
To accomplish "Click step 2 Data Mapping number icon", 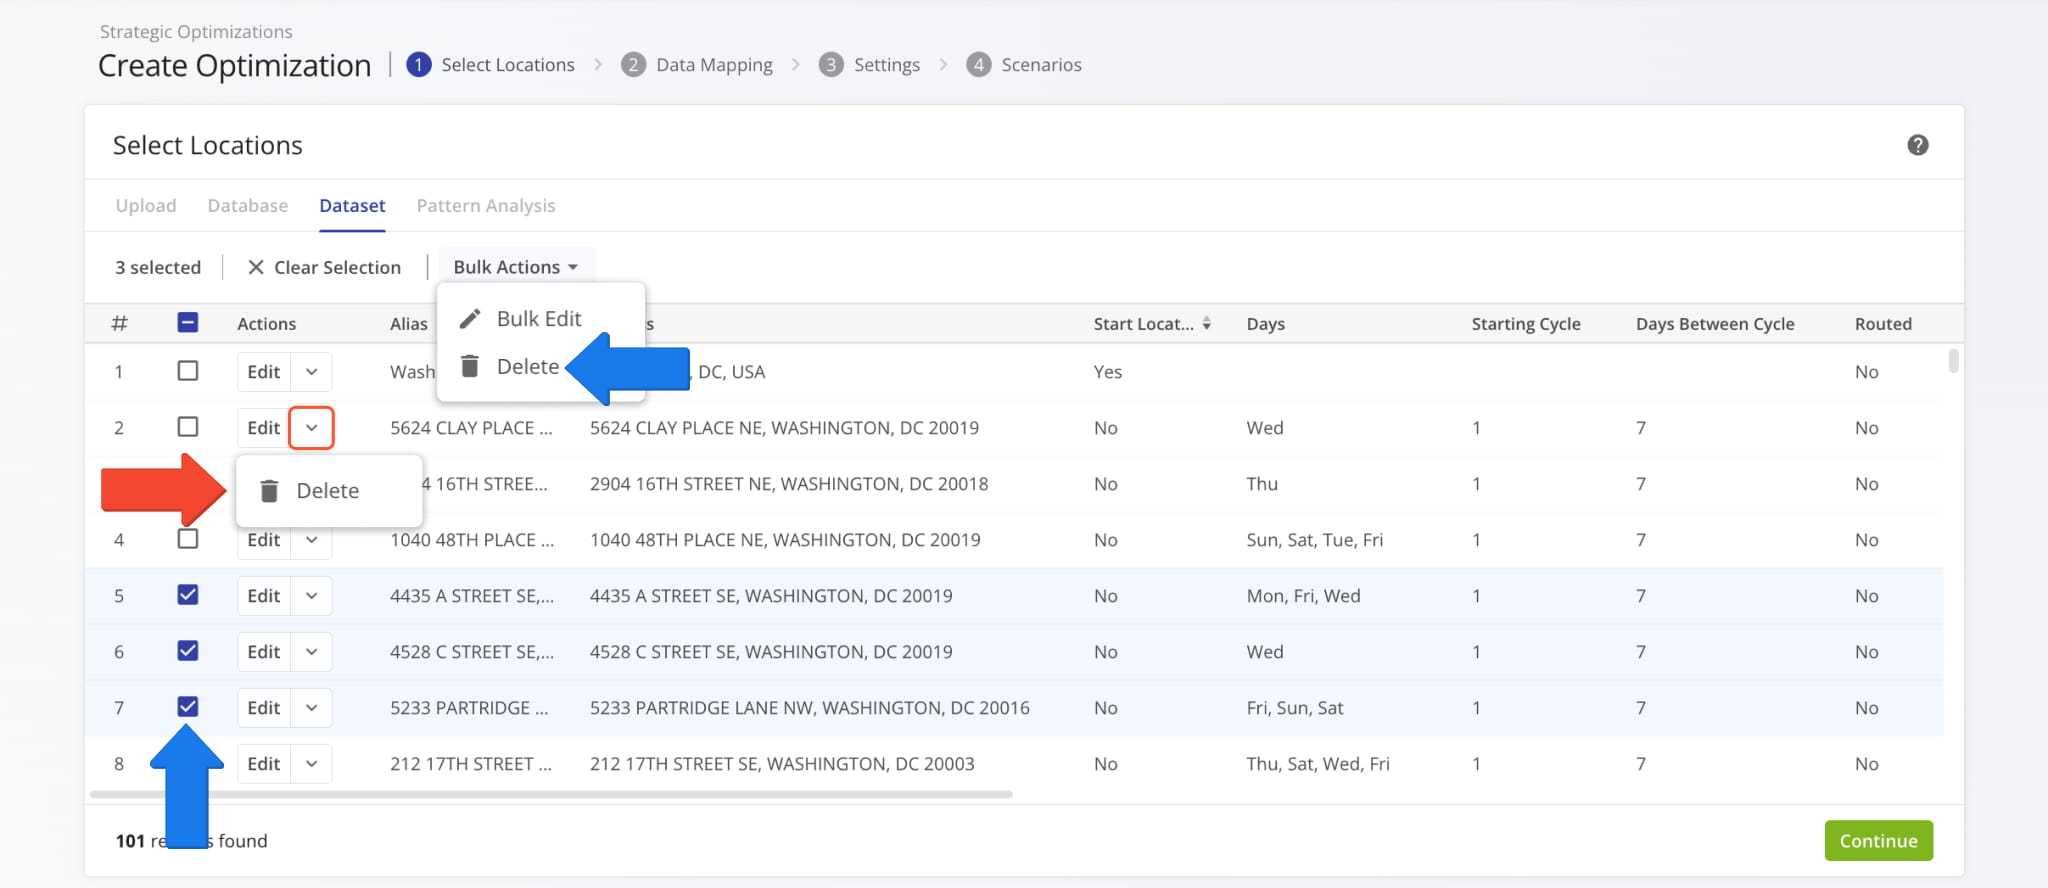I will (633, 65).
